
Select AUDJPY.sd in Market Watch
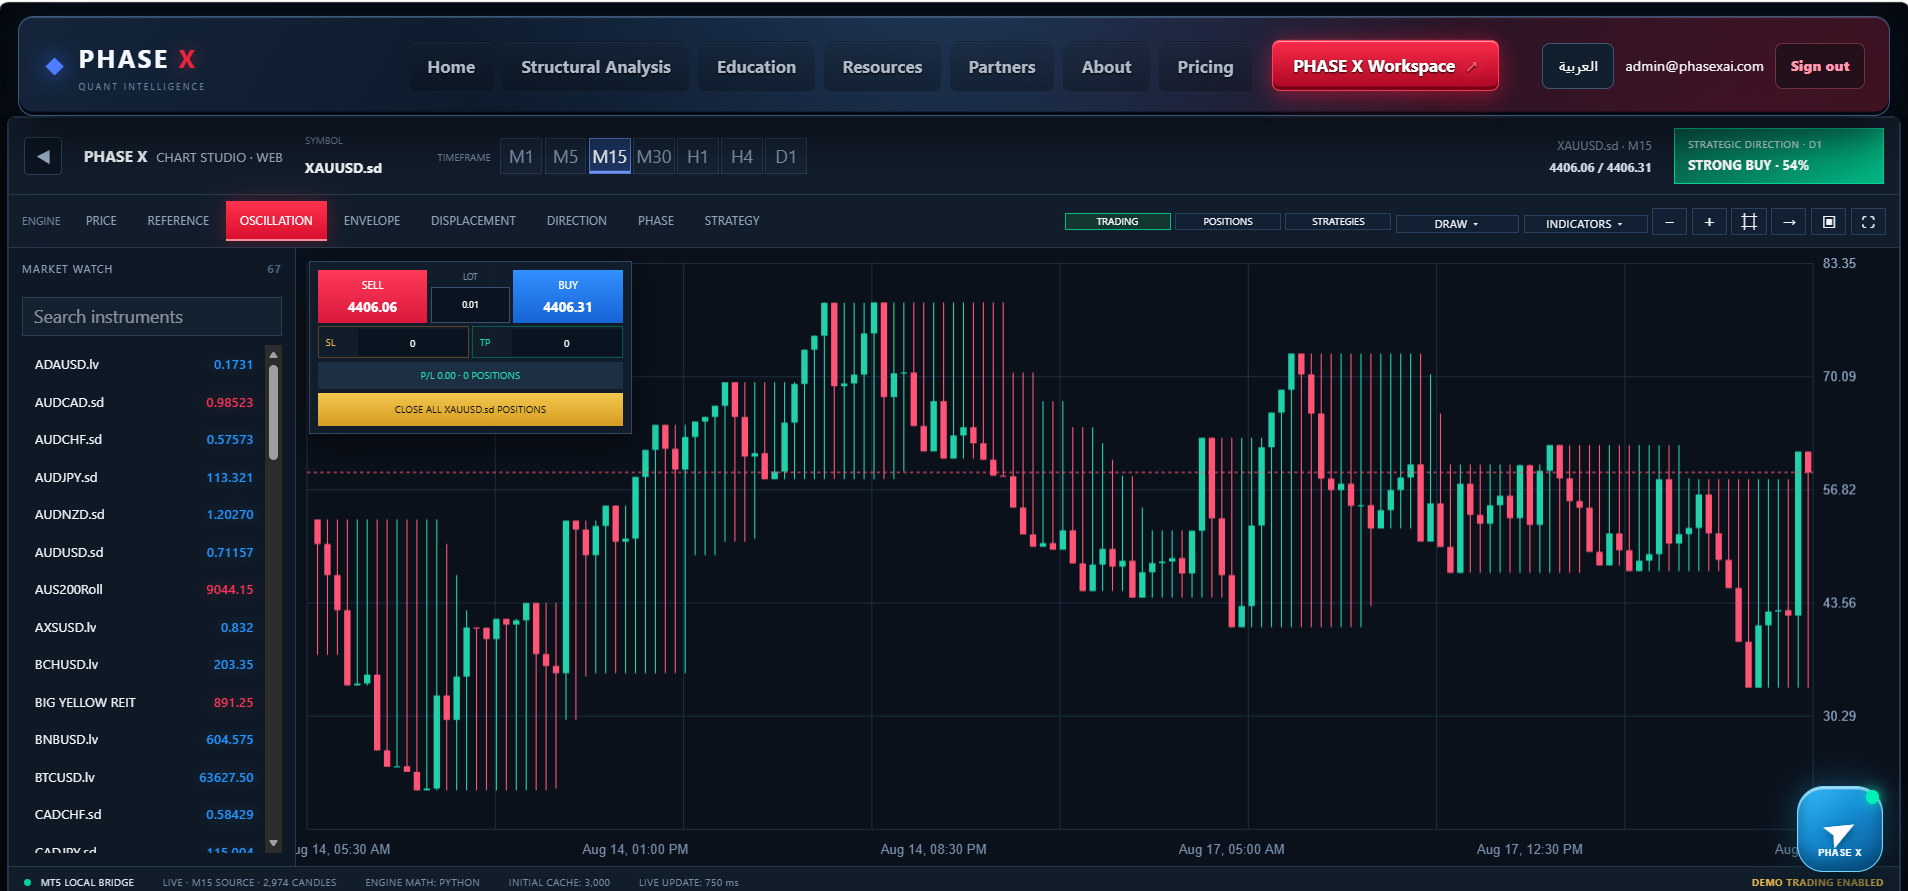point(144,477)
